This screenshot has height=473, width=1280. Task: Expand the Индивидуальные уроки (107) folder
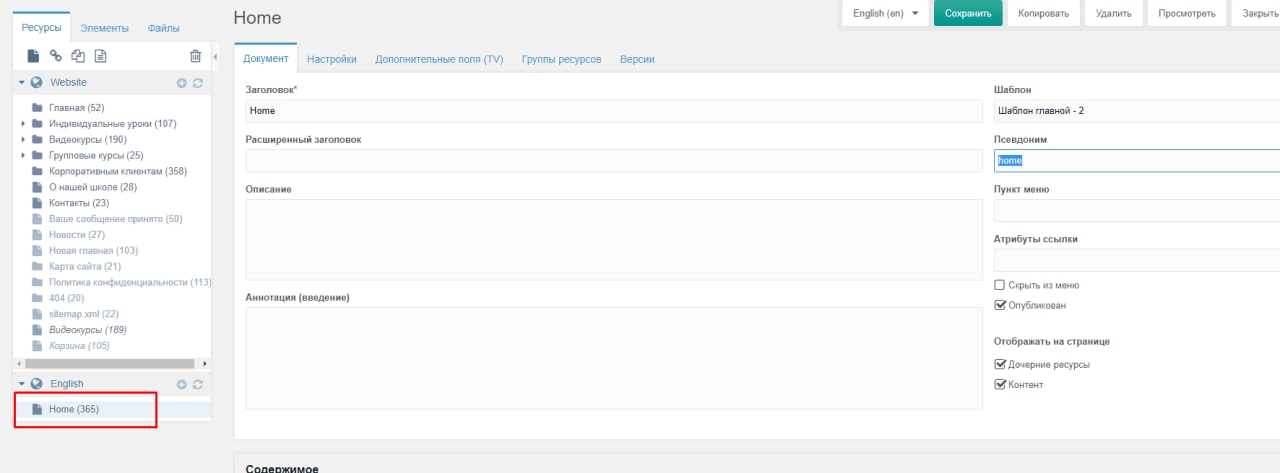tap(23, 124)
